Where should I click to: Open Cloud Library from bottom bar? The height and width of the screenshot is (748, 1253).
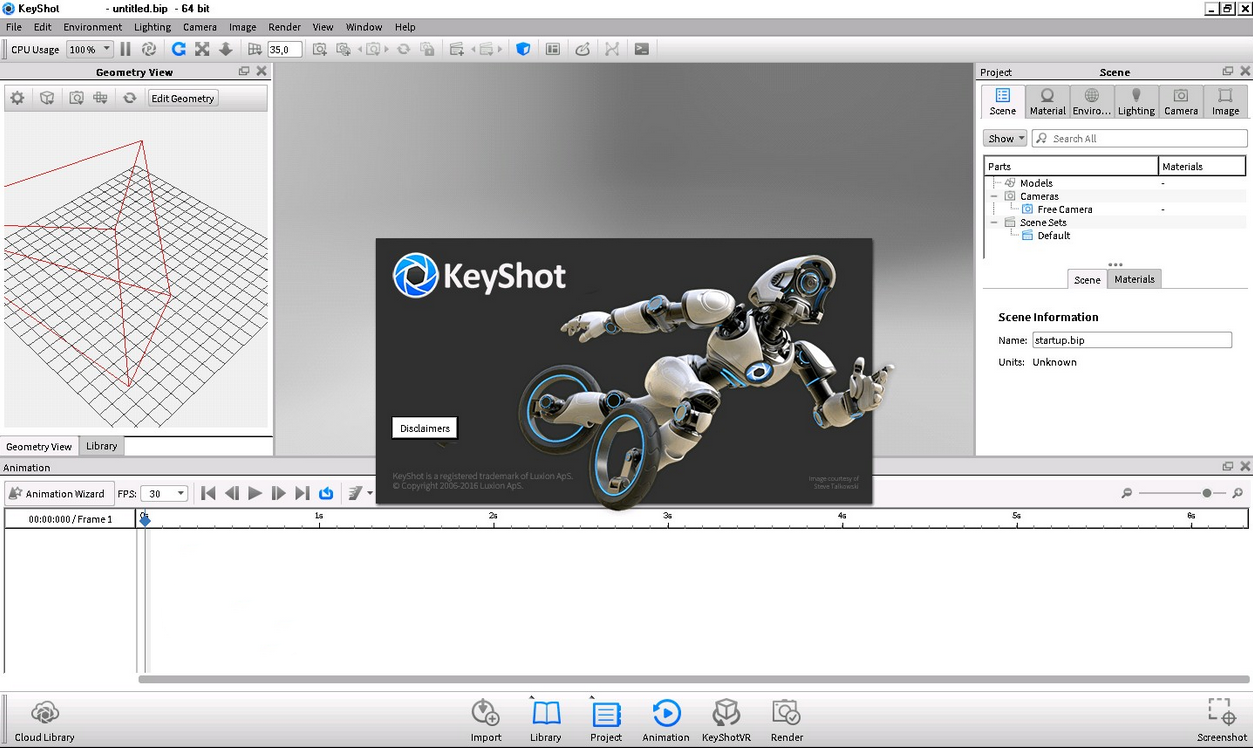(x=44, y=721)
